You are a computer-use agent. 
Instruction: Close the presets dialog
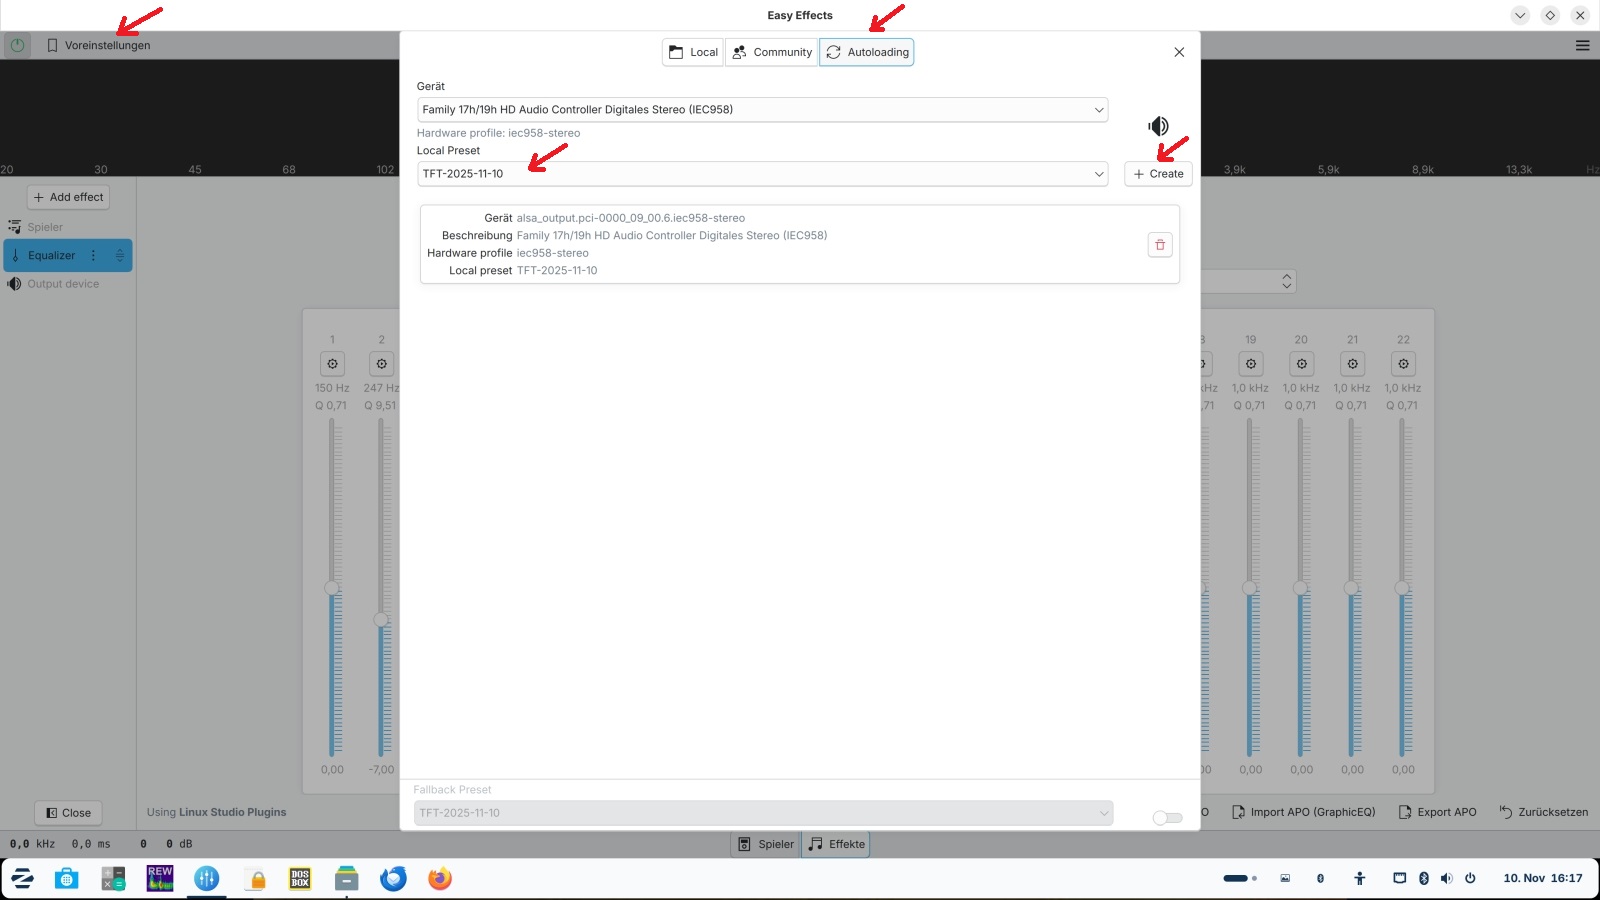pyautogui.click(x=1179, y=52)
